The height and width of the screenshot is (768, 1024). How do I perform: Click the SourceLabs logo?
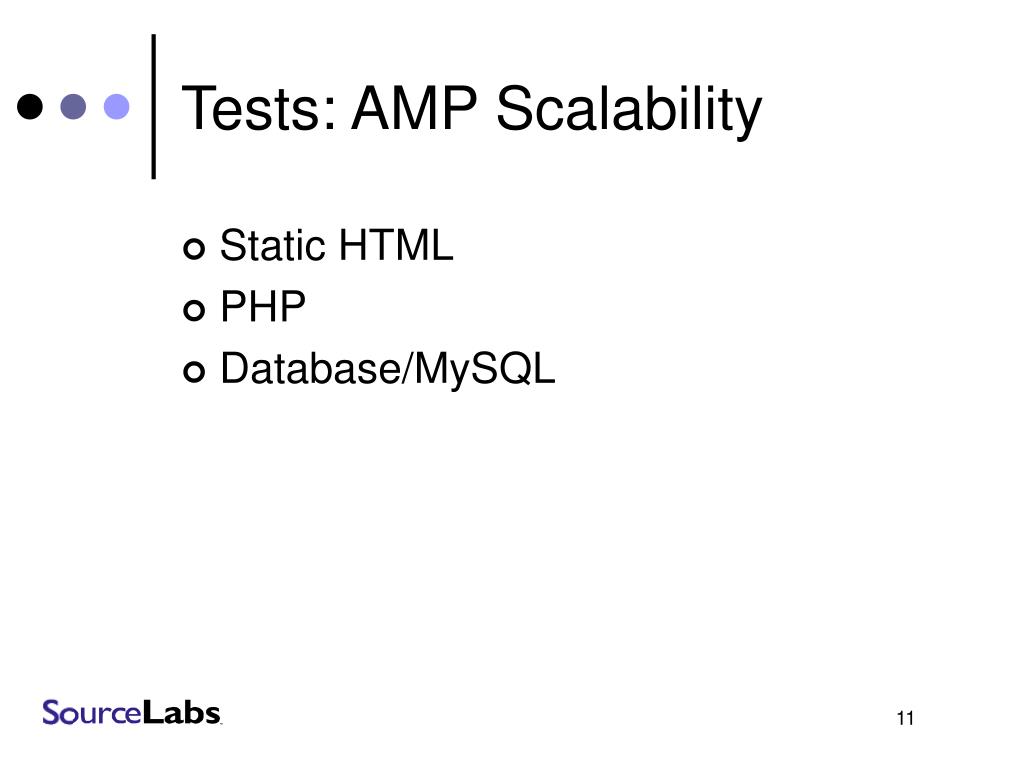click(131, 712)
